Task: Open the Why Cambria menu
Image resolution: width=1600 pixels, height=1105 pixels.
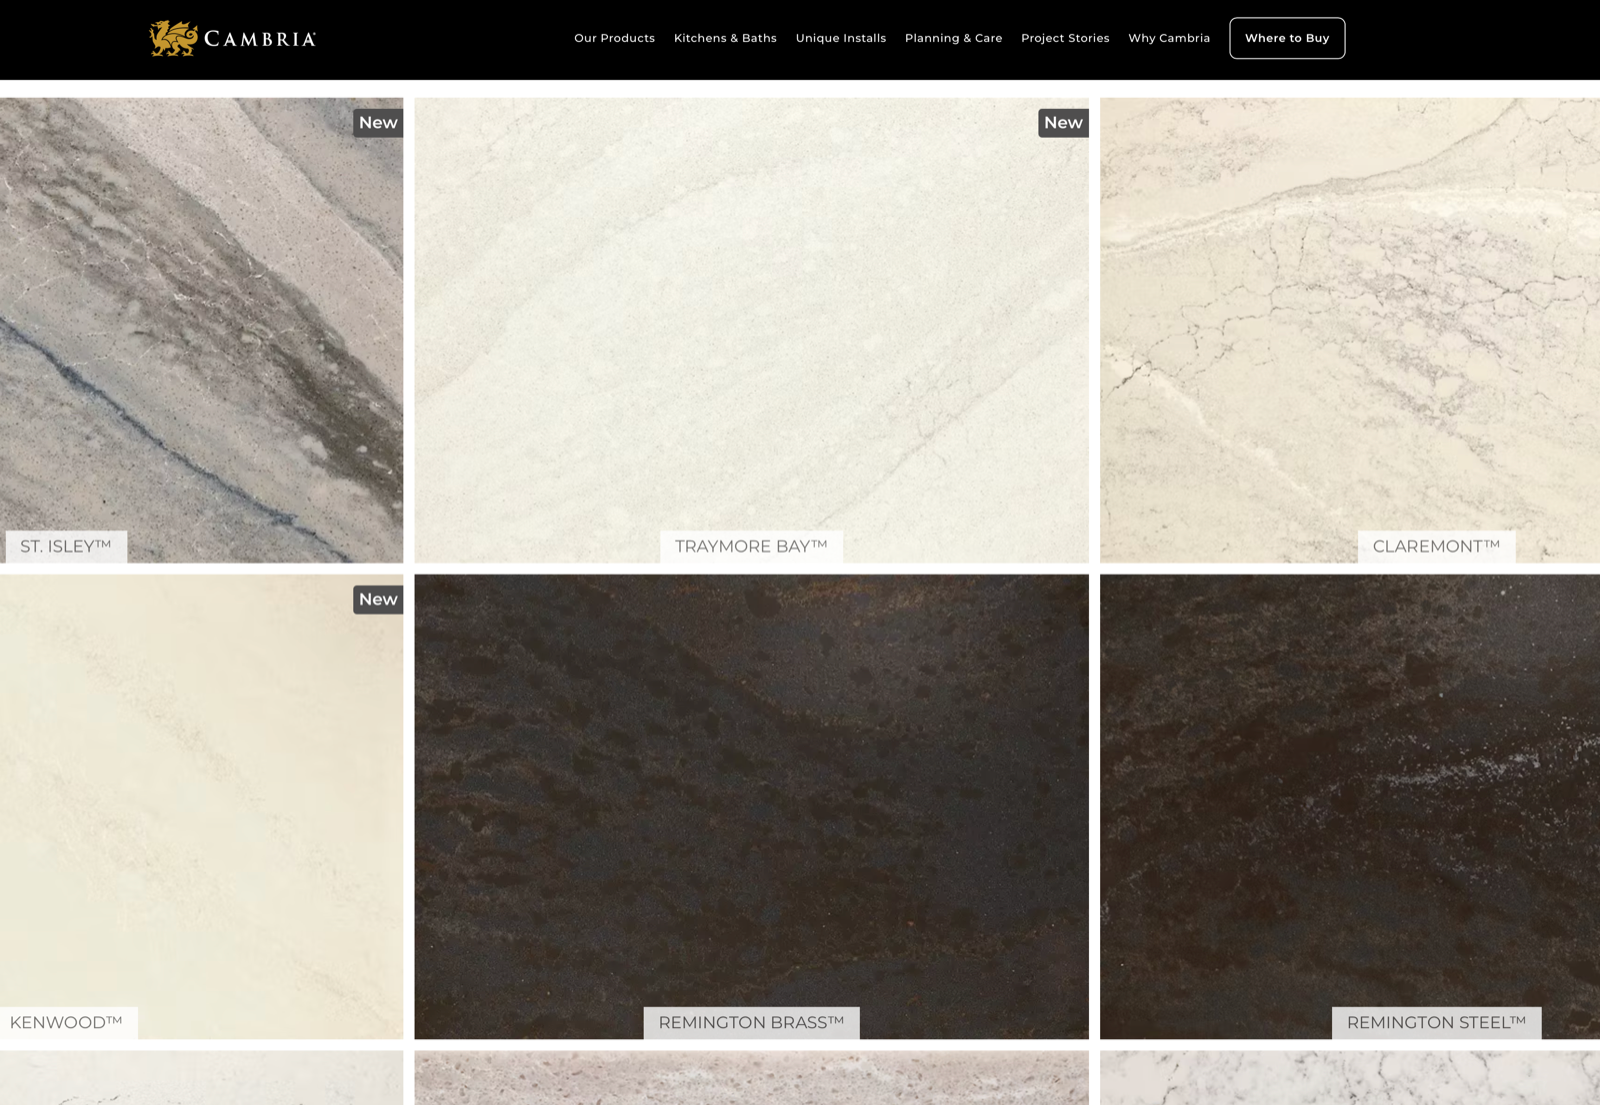Action: (x=1169, y=38)
